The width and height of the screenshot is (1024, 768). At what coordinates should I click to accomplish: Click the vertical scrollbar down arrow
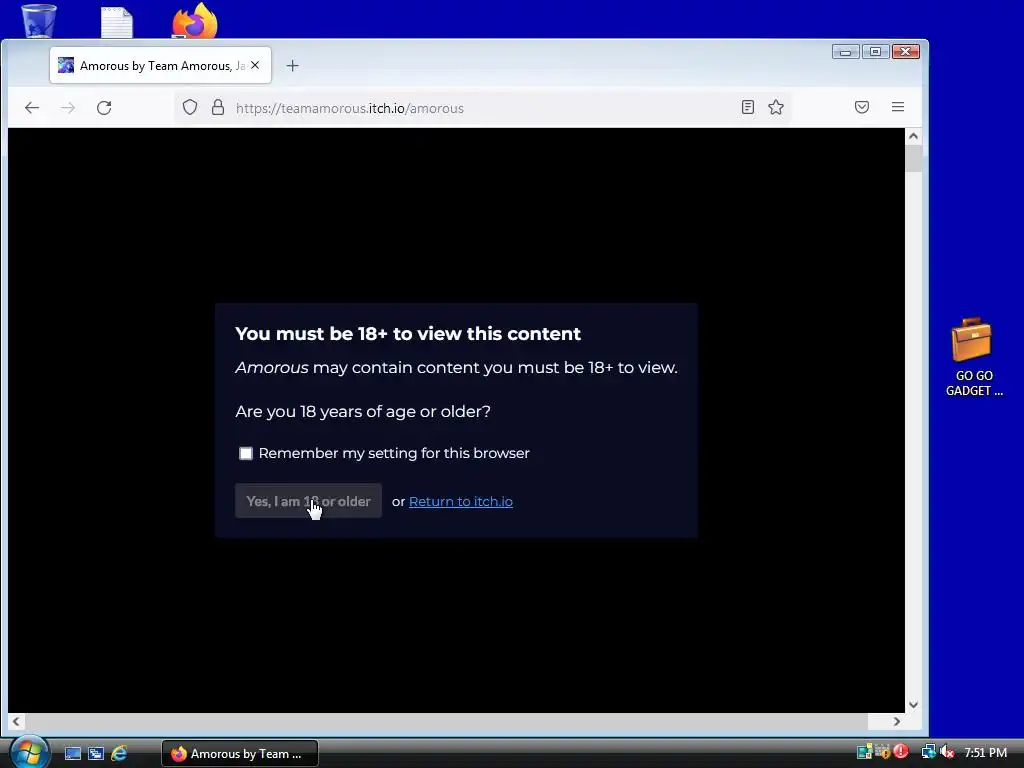pyautogui.click(x=913, y=705)
